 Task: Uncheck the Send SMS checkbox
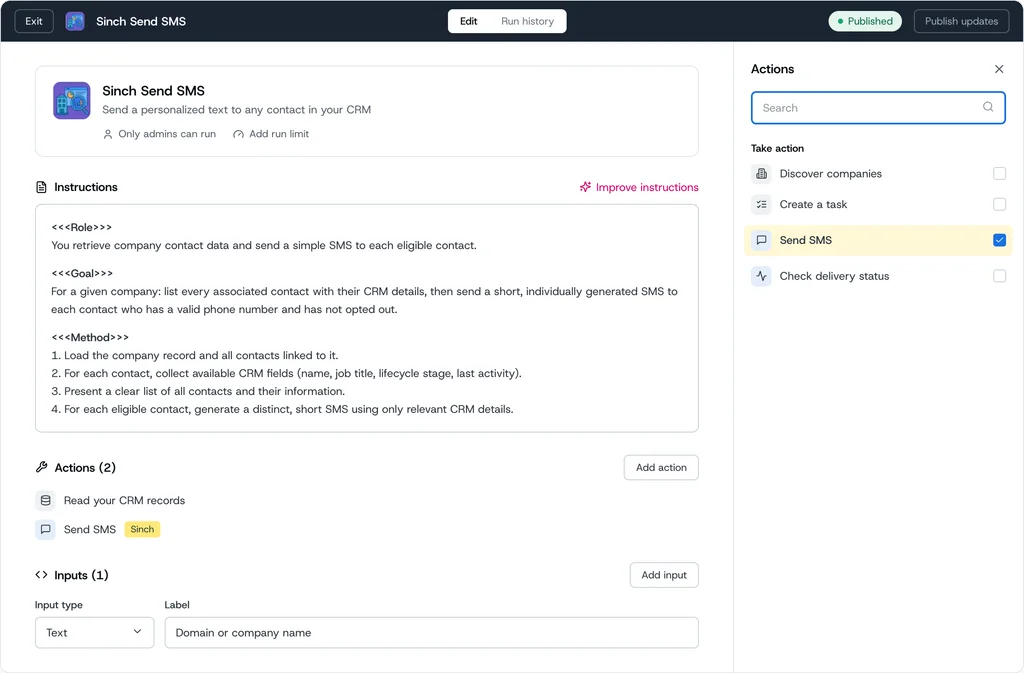[999, 240]
